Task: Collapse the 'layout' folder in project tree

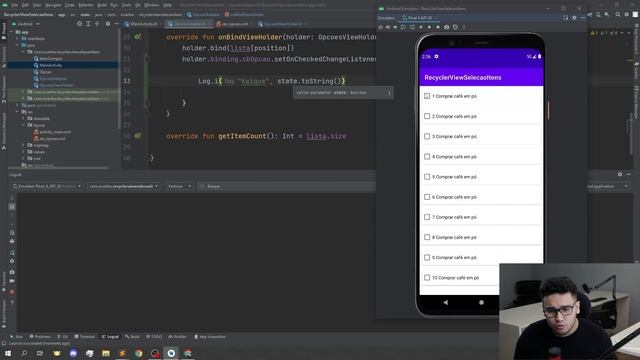Action: click(x=24, y=125)
